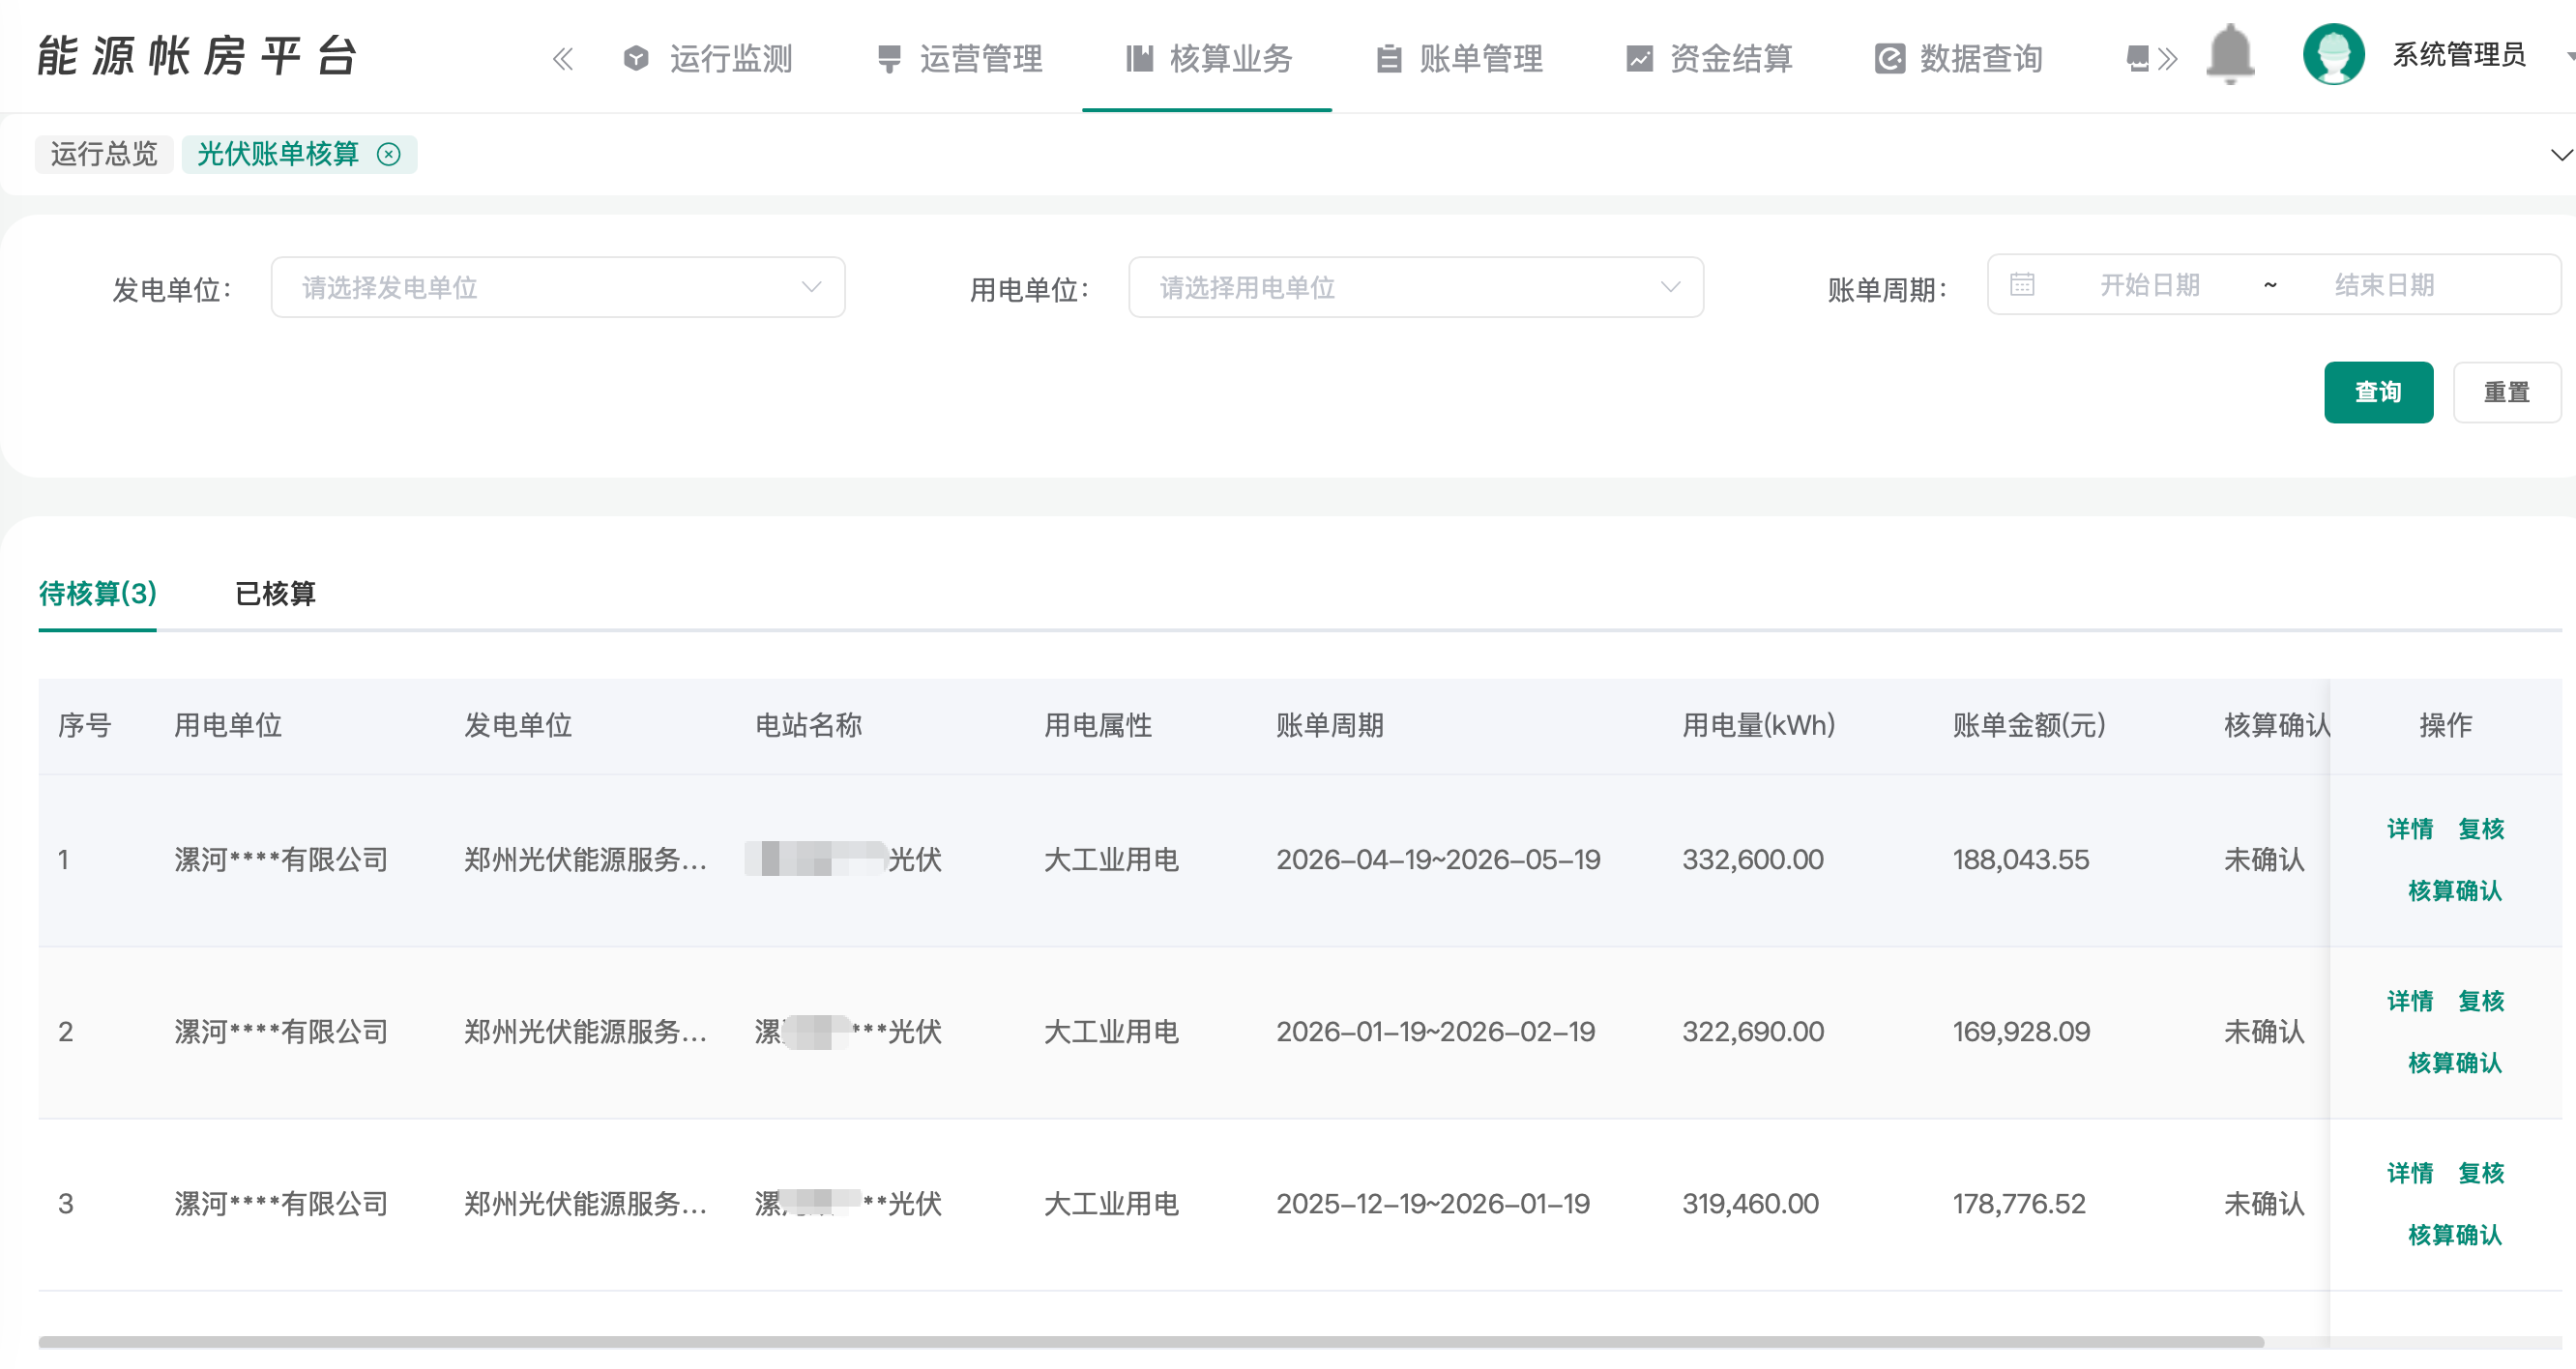This screenshot has height=1369, width=2576.
Task: Click 核算确认 for row 2
Action: pyautogui.click(x=2455, y=1063)
